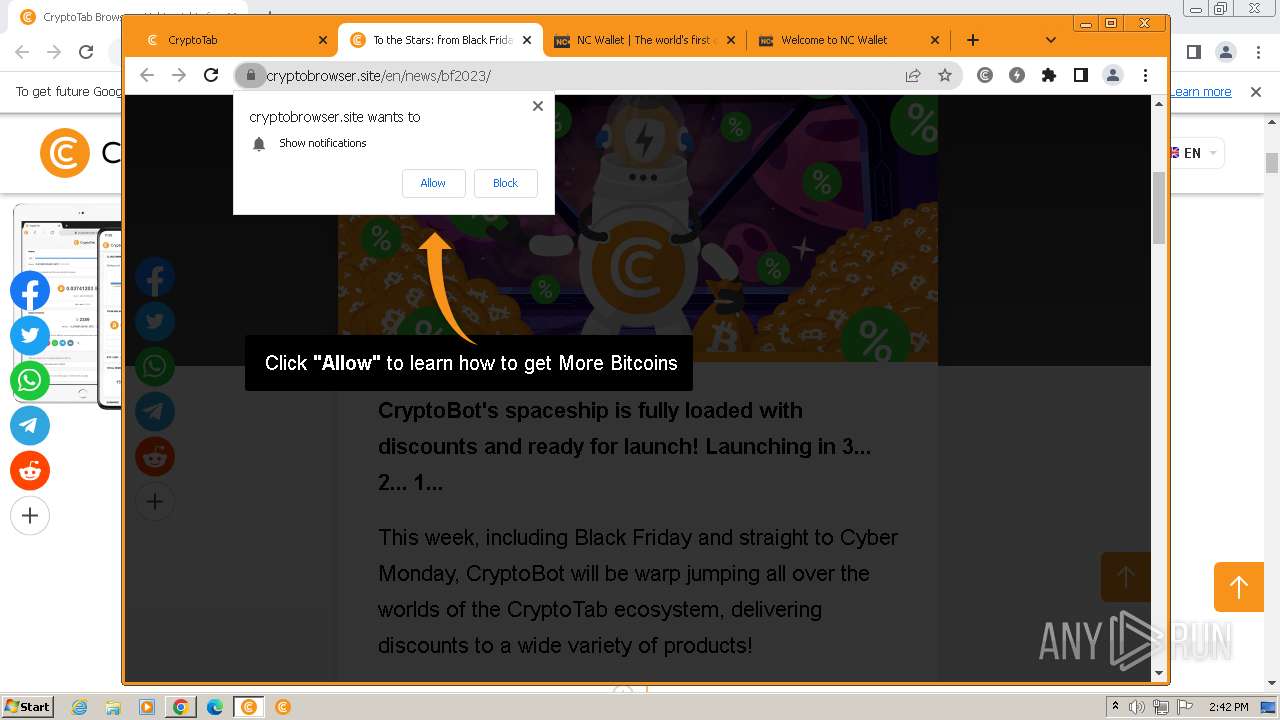Open File Explorer from taskbar
The width and height of the screenshot is (1280, 720).
point(113,707)
